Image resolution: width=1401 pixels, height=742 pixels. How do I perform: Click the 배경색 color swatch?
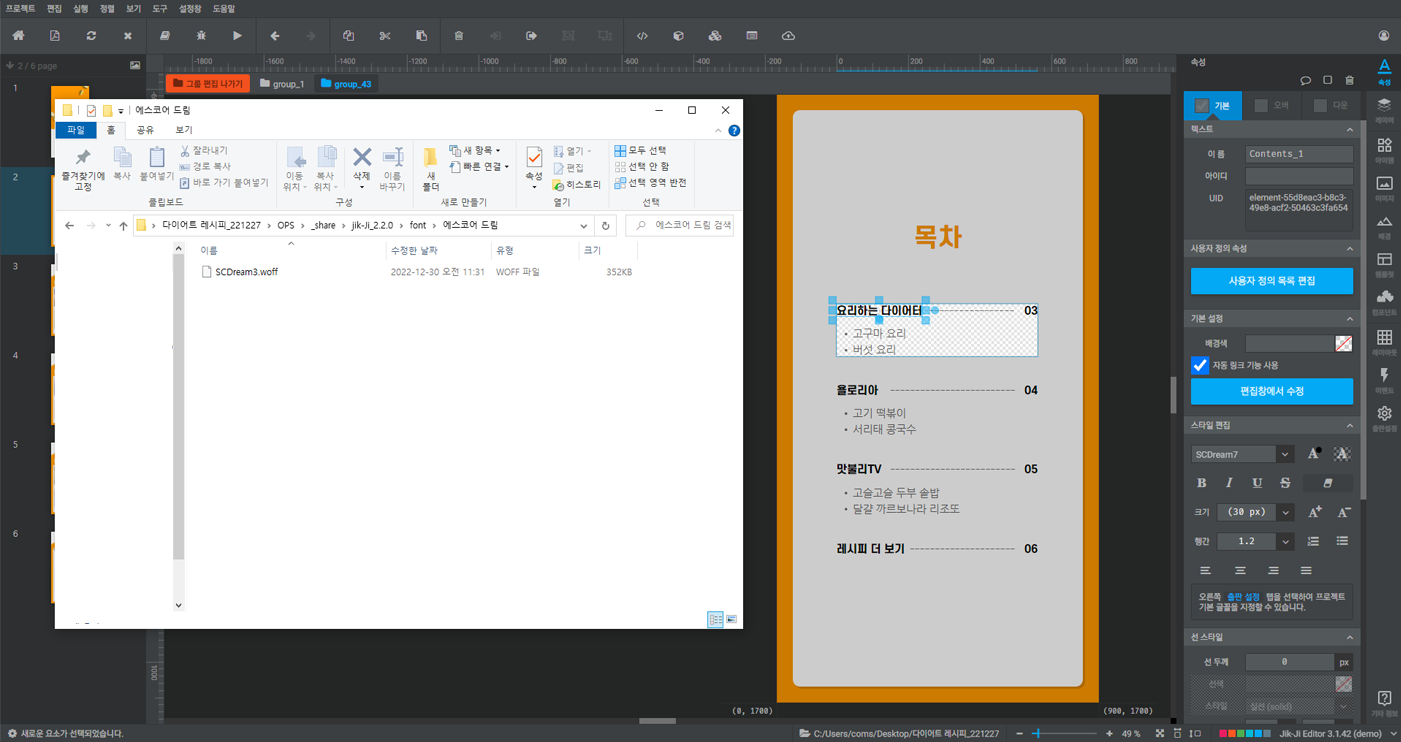click(1344, 342)
